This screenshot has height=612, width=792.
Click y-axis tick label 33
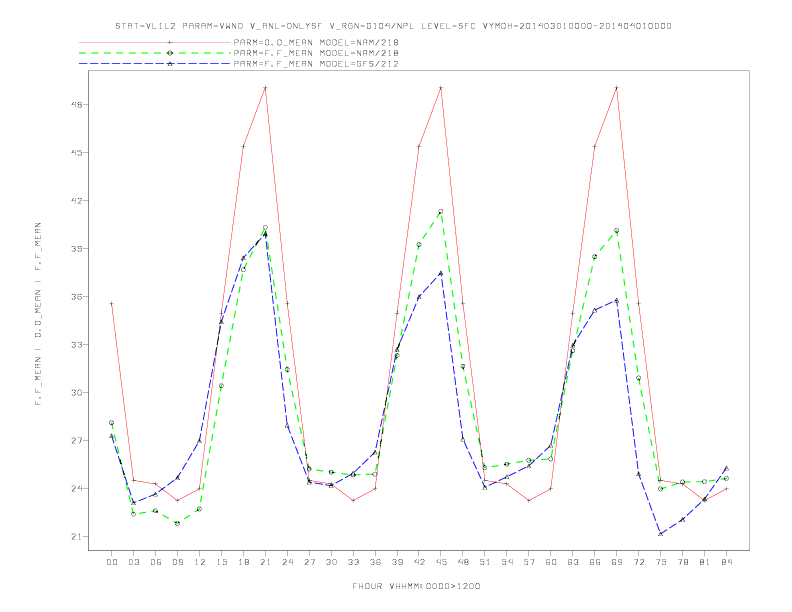[x=76, y=344]
